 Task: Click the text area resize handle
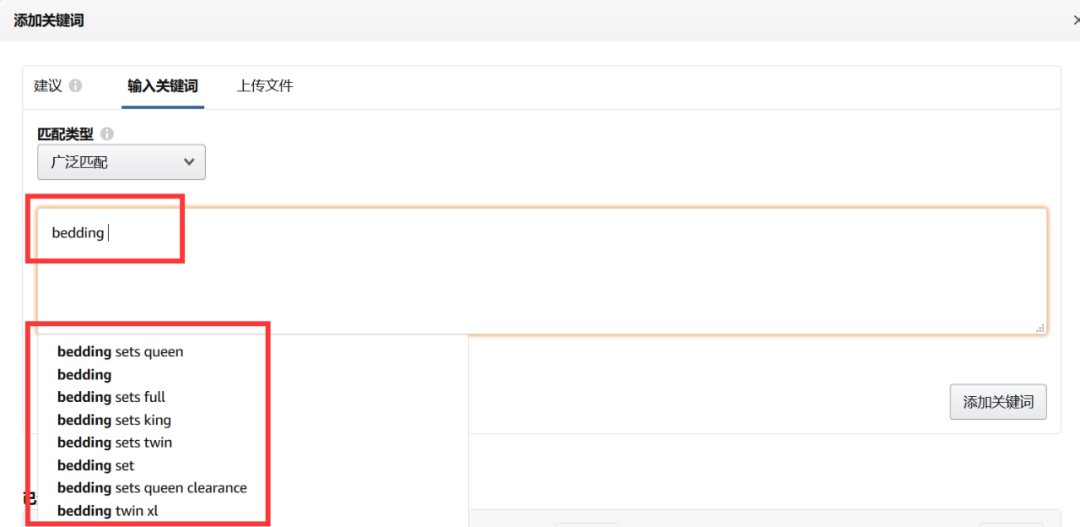(1040, 327)
